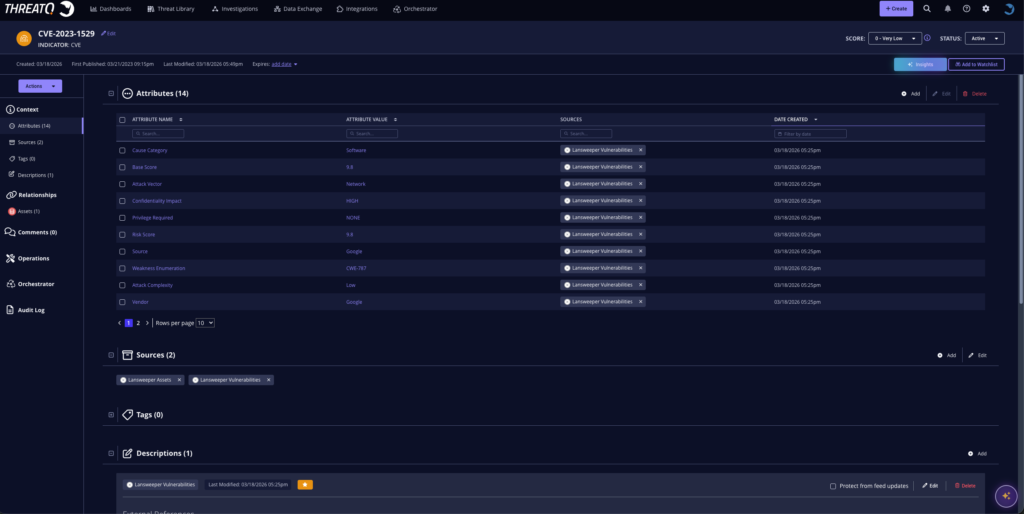Go to next attributes page arrow

click(x=147, y=323)
